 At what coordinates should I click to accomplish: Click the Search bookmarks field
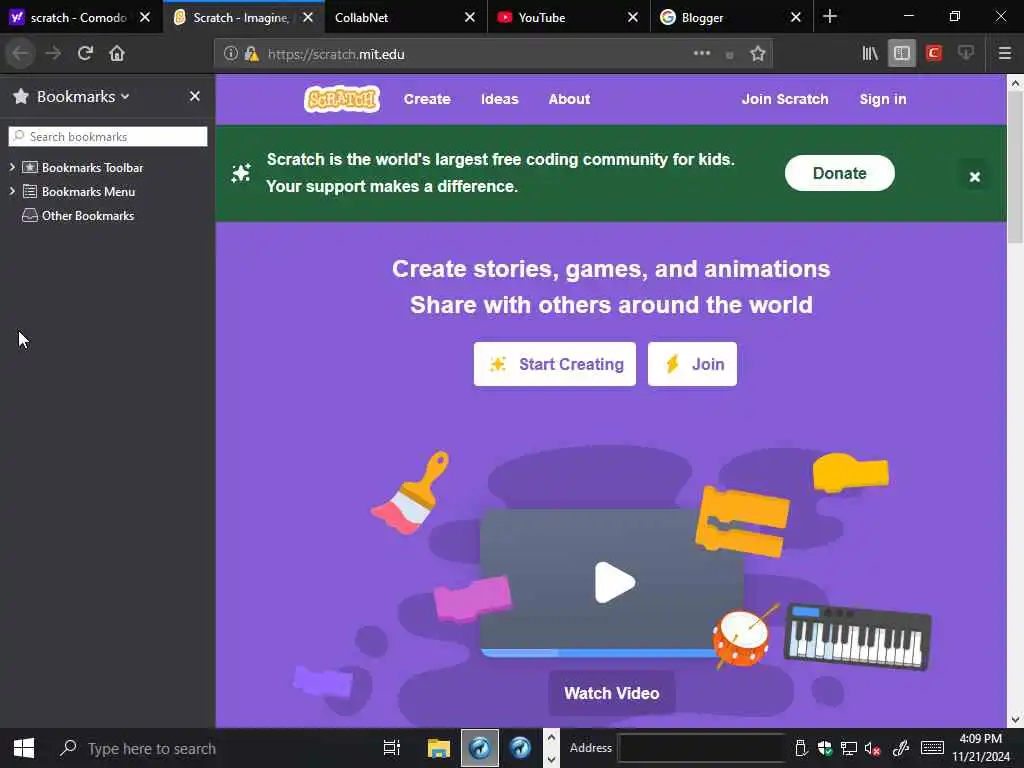[x=108, y=136]
